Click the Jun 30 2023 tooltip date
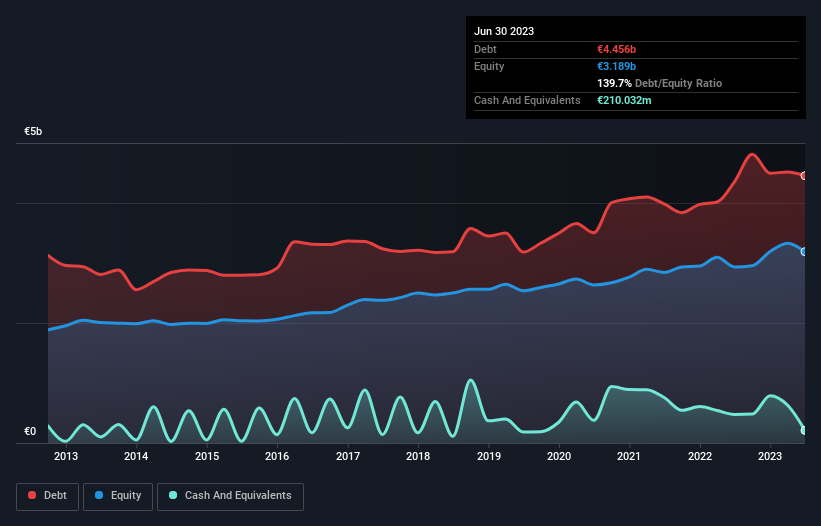 [x=504, y=31]
